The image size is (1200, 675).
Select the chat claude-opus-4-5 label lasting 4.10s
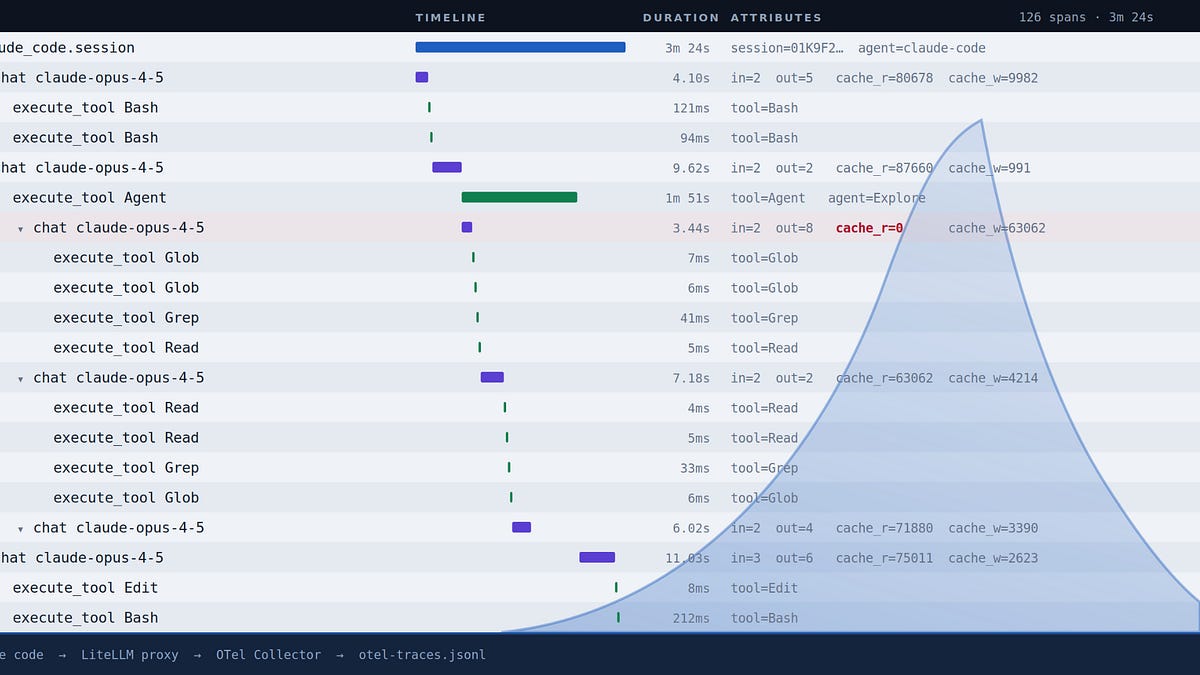[x=81, y=78]
